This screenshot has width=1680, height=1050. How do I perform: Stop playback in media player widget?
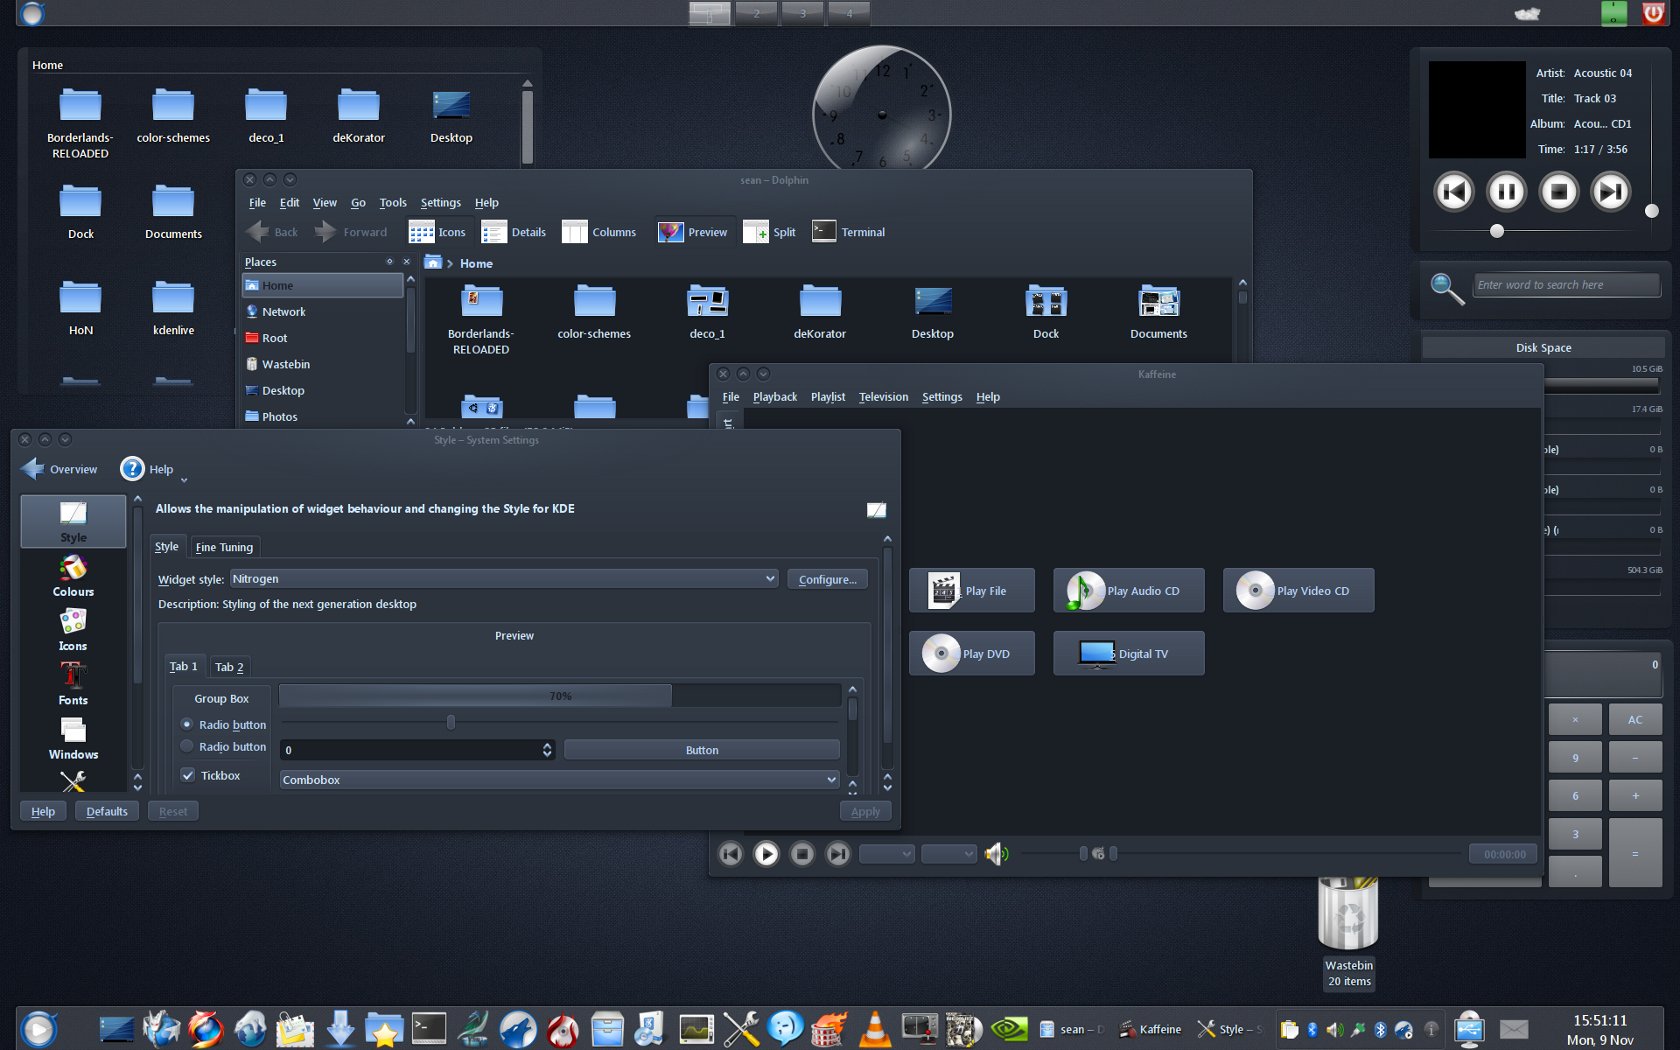(x=1558, y=192)
